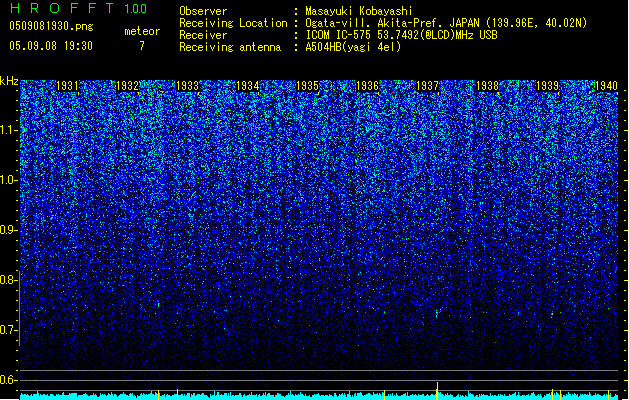Click the date stamp 05.09.08 19:30
Screen dimensions: 629x400
point(51,46)
